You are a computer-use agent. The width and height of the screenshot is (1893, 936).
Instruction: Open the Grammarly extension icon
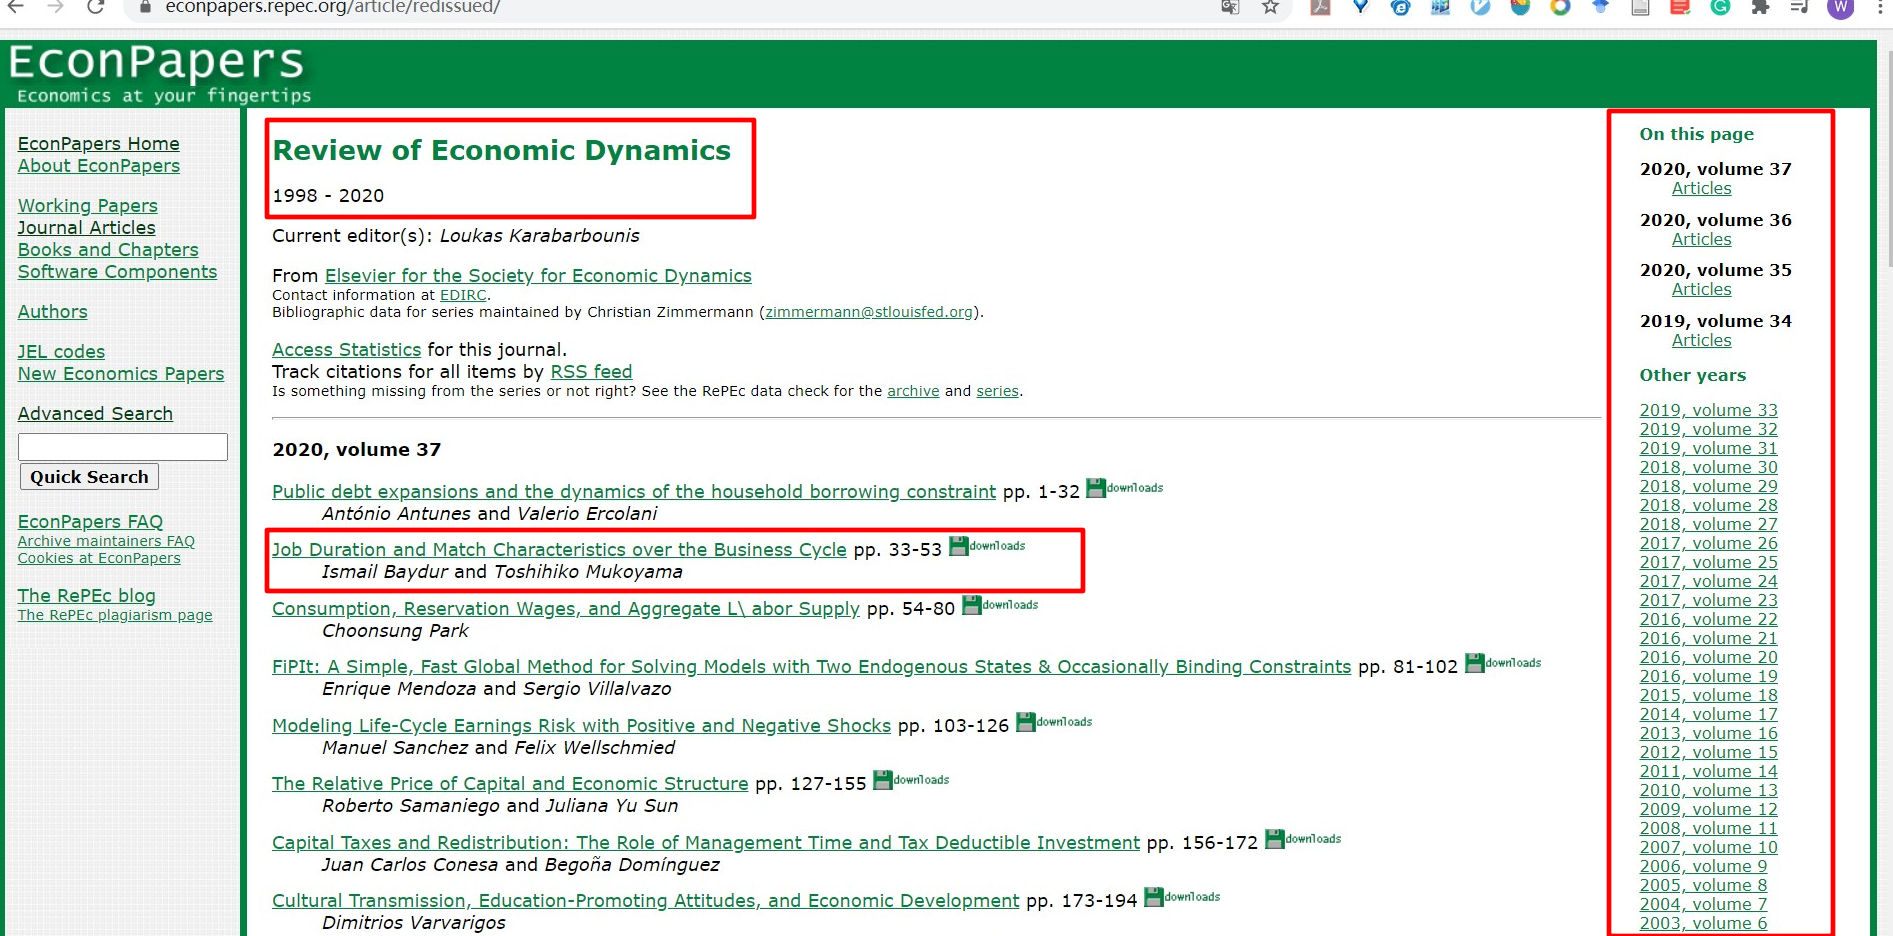pyautogui.click(x=1719, y=9)
